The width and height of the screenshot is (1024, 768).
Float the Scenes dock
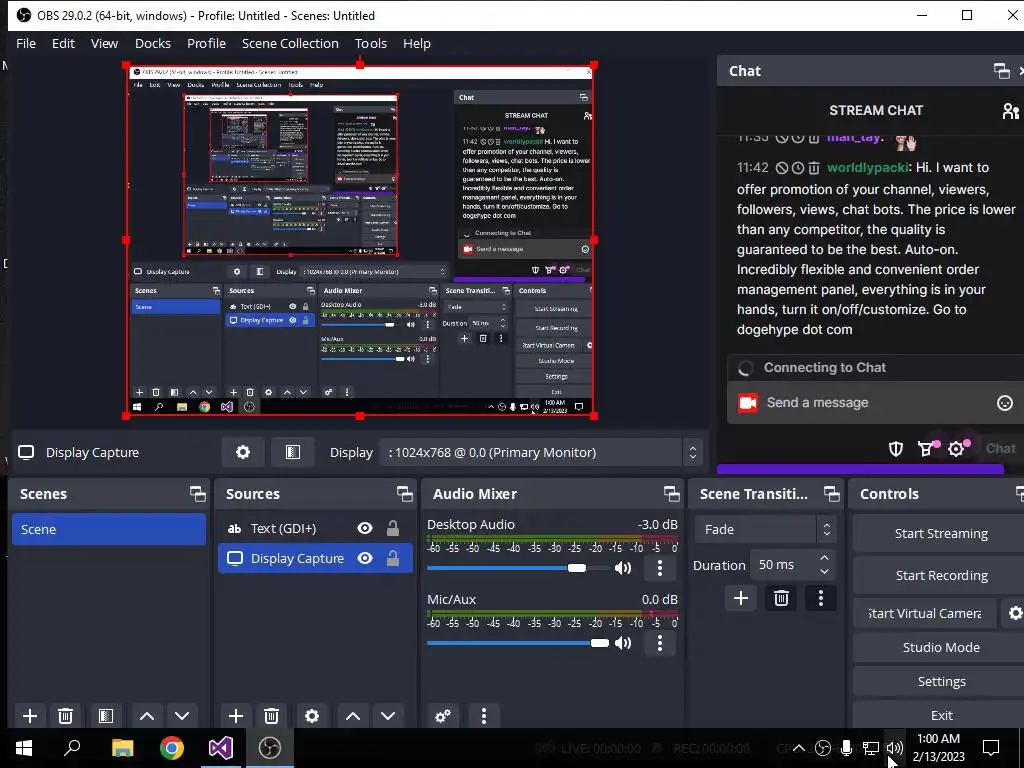[x=197, y=494]
